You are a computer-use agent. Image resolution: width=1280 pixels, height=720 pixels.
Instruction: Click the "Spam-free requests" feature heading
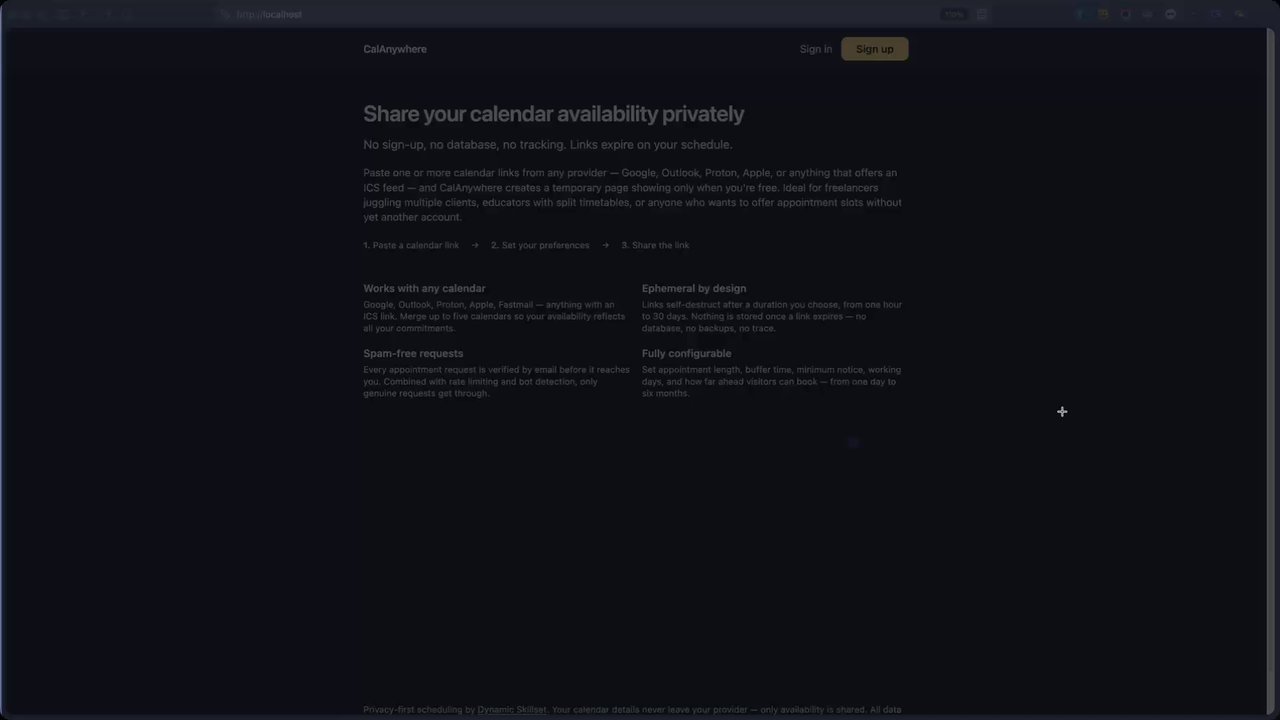413,353
